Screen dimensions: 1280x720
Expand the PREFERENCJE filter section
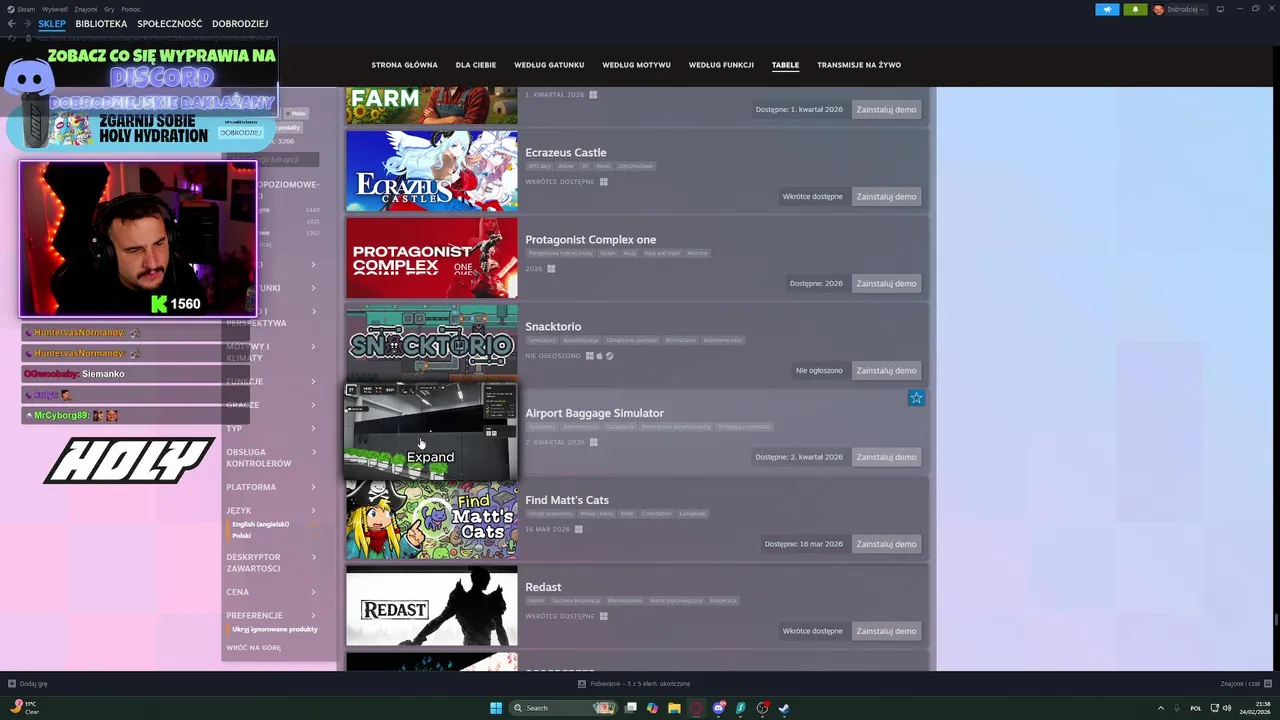point(272,616)
